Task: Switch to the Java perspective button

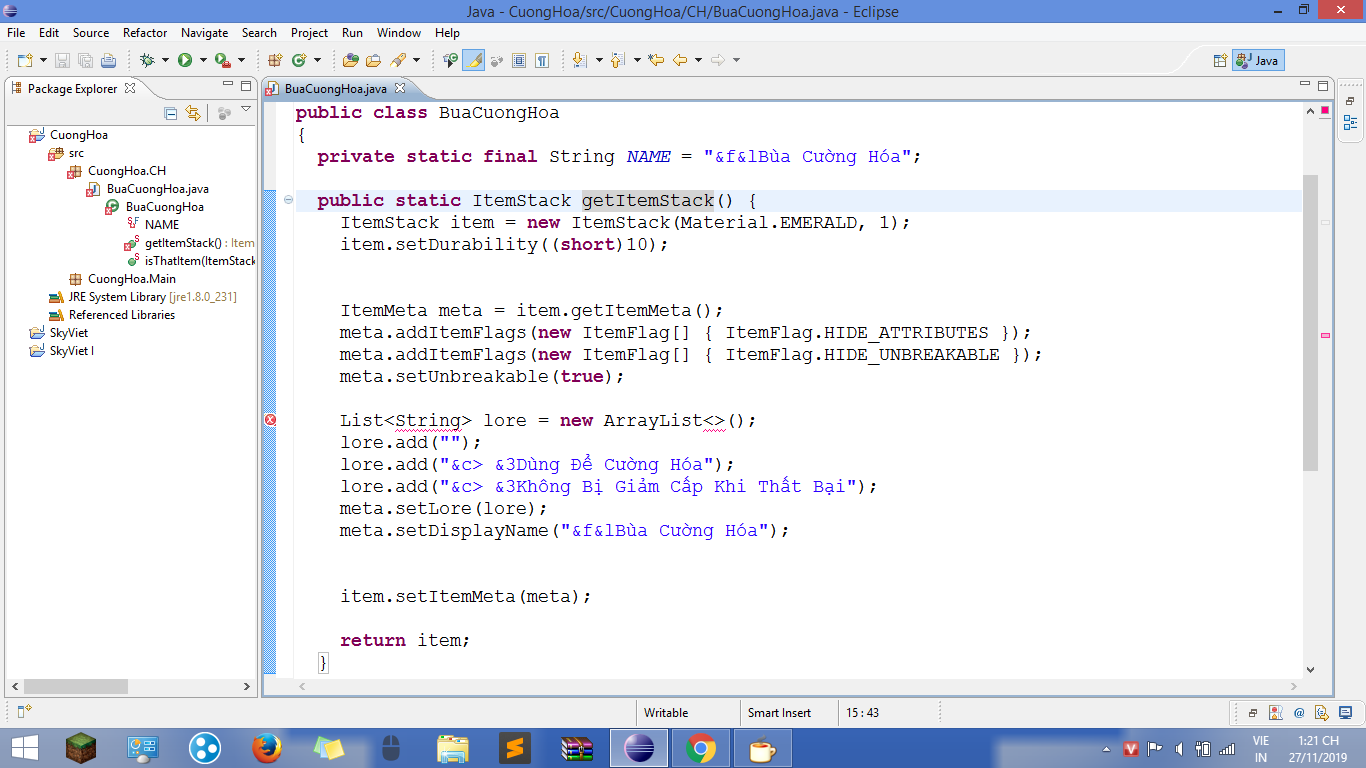Action: (x=1258, y=60)
